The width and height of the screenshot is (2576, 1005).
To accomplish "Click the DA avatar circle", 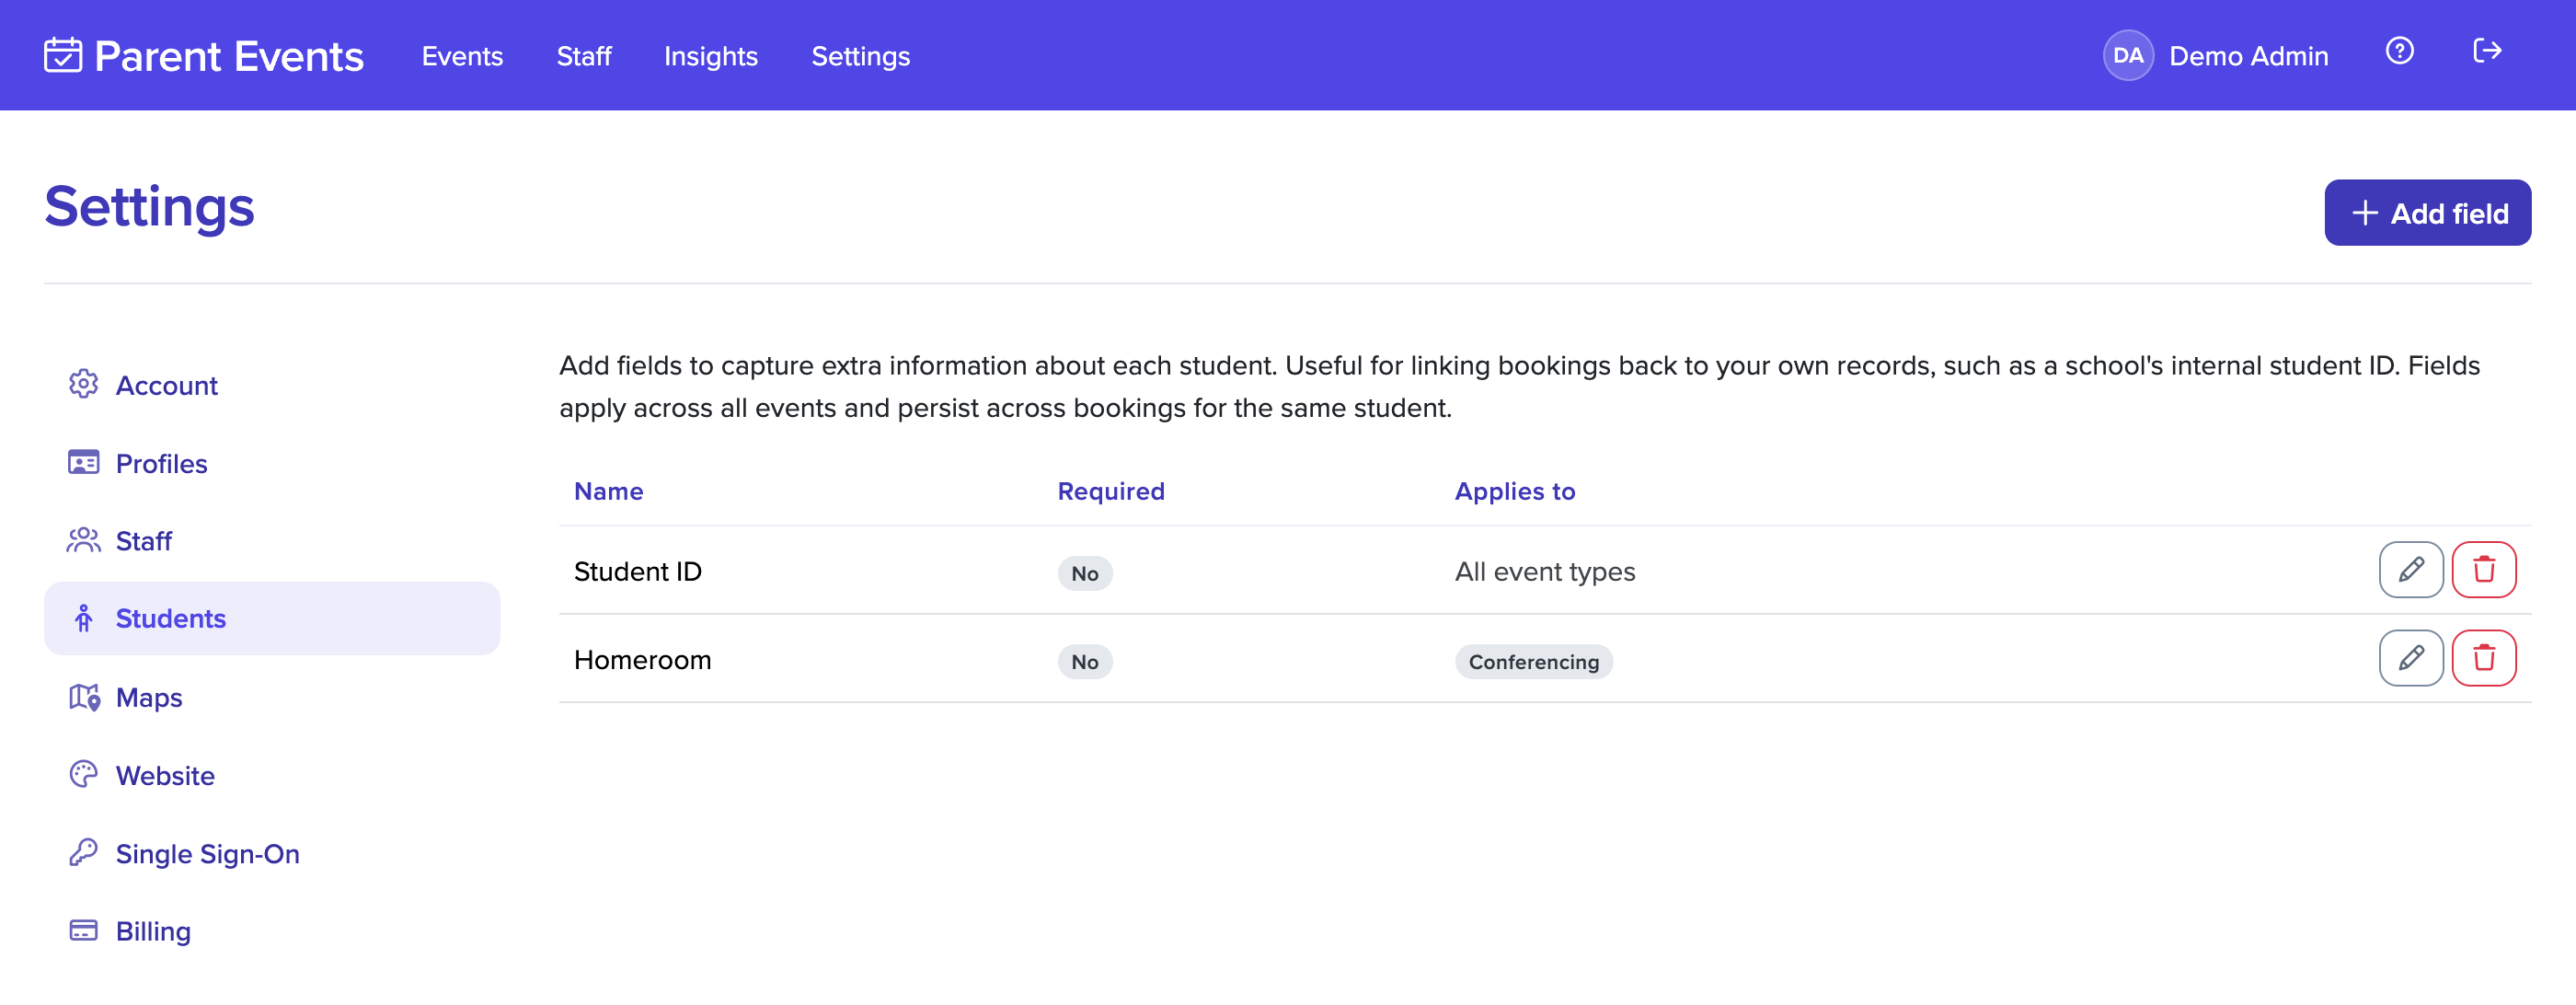I will click(2128, 55).
